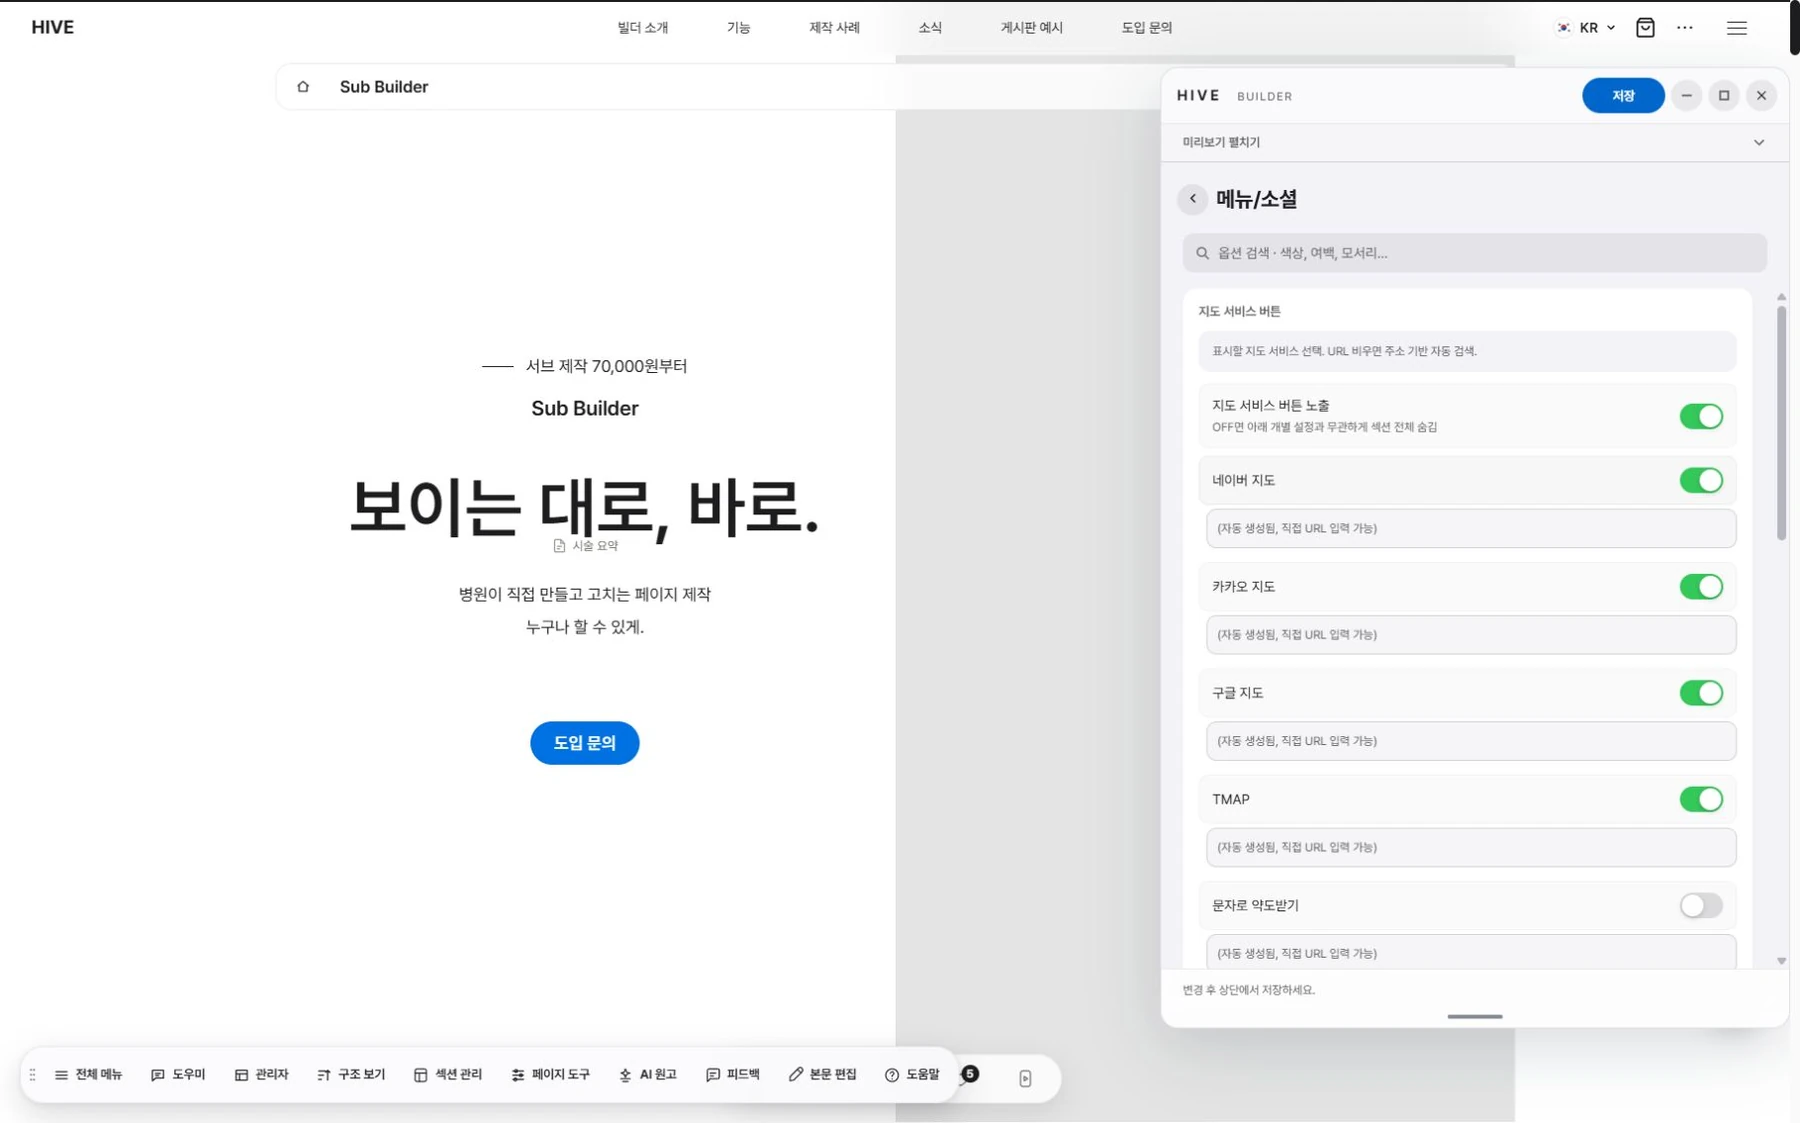Turn off the 구글 지도 switch
Viewport: 1800px width, 1123px height.
point(1701,693)
